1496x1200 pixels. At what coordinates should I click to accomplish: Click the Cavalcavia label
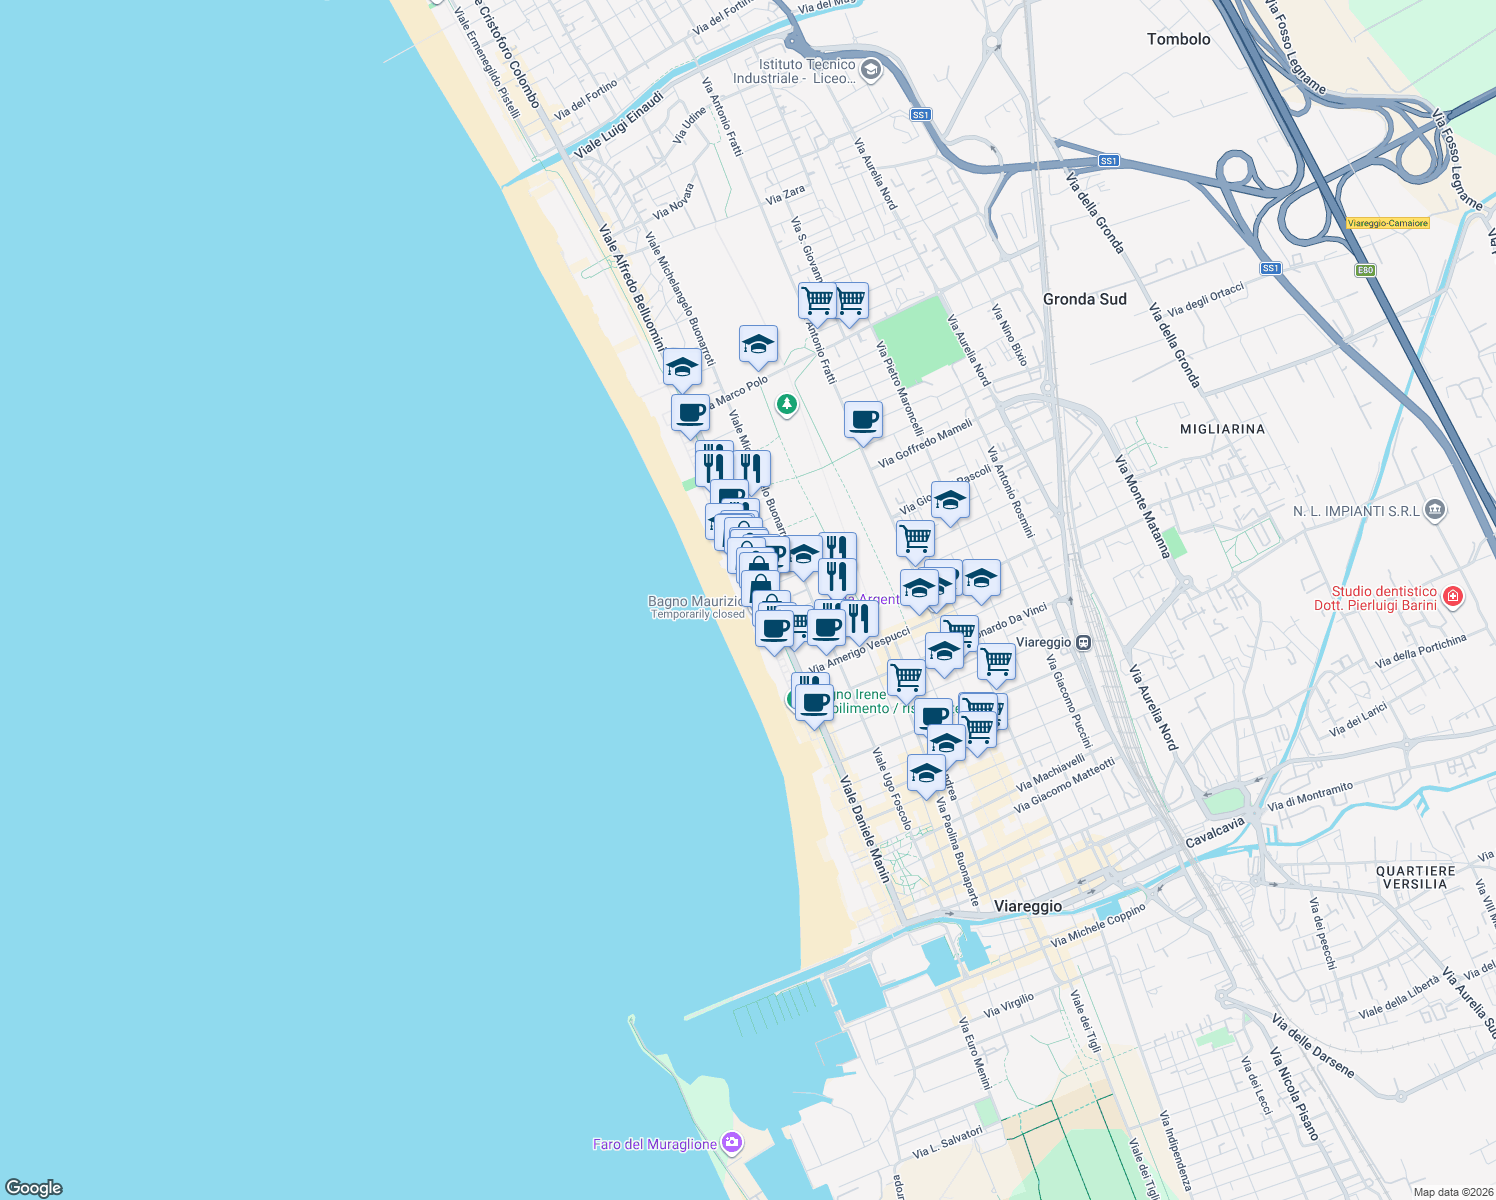coord(1215,833)
